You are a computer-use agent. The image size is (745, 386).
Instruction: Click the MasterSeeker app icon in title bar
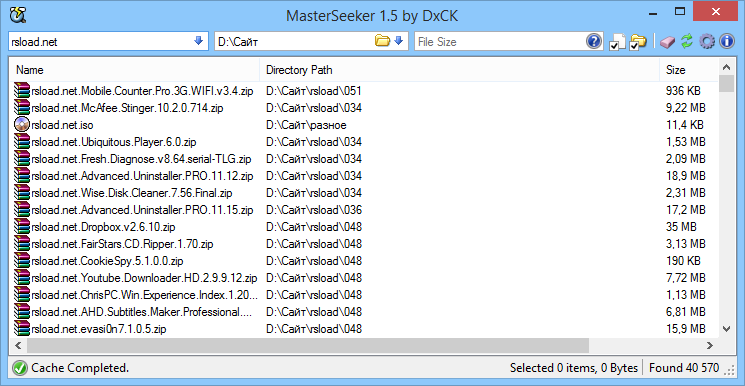coord(18,15)
